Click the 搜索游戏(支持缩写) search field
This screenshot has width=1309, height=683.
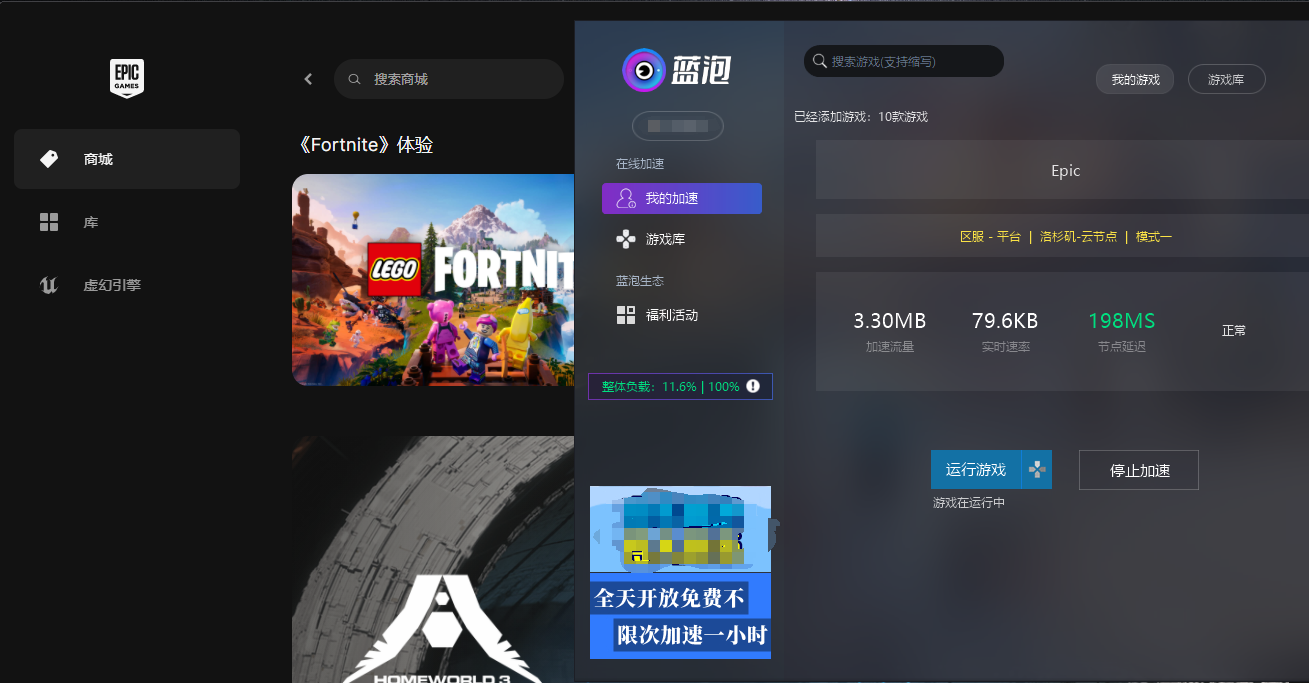904,61
